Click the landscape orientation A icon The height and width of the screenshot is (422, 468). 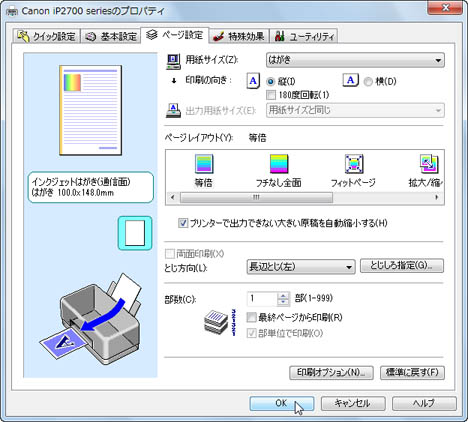pyautogui.click(x=350, y=80)
